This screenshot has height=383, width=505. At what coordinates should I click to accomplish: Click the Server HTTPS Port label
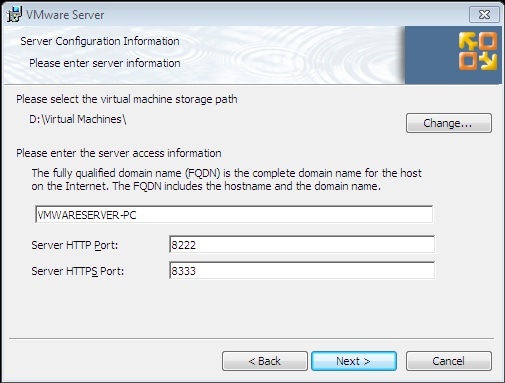click(78, 271)
